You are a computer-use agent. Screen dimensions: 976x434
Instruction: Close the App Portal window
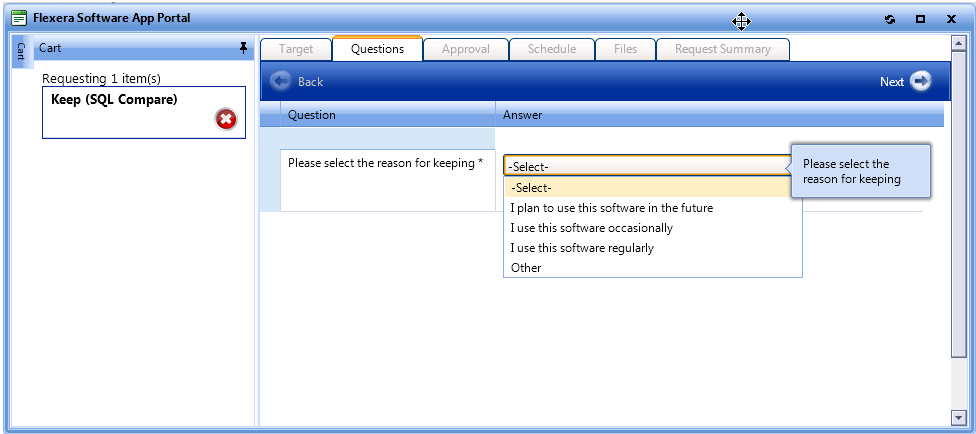[x=951, y=19]
